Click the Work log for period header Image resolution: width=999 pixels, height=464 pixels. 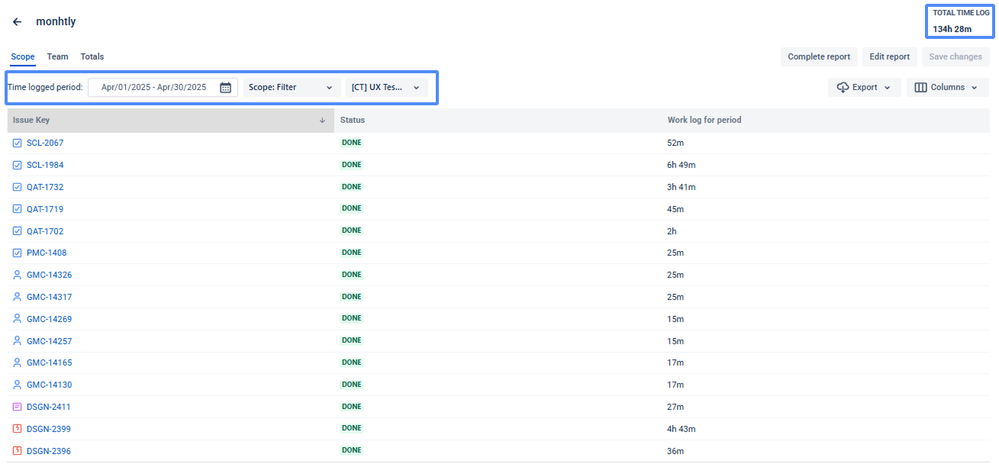coord(704,120)
